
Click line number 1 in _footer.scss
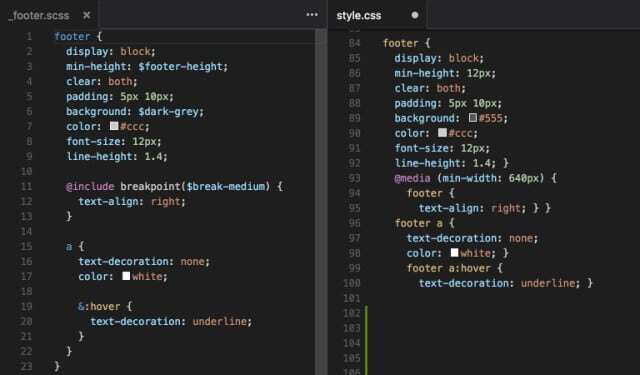click(29, 37)
